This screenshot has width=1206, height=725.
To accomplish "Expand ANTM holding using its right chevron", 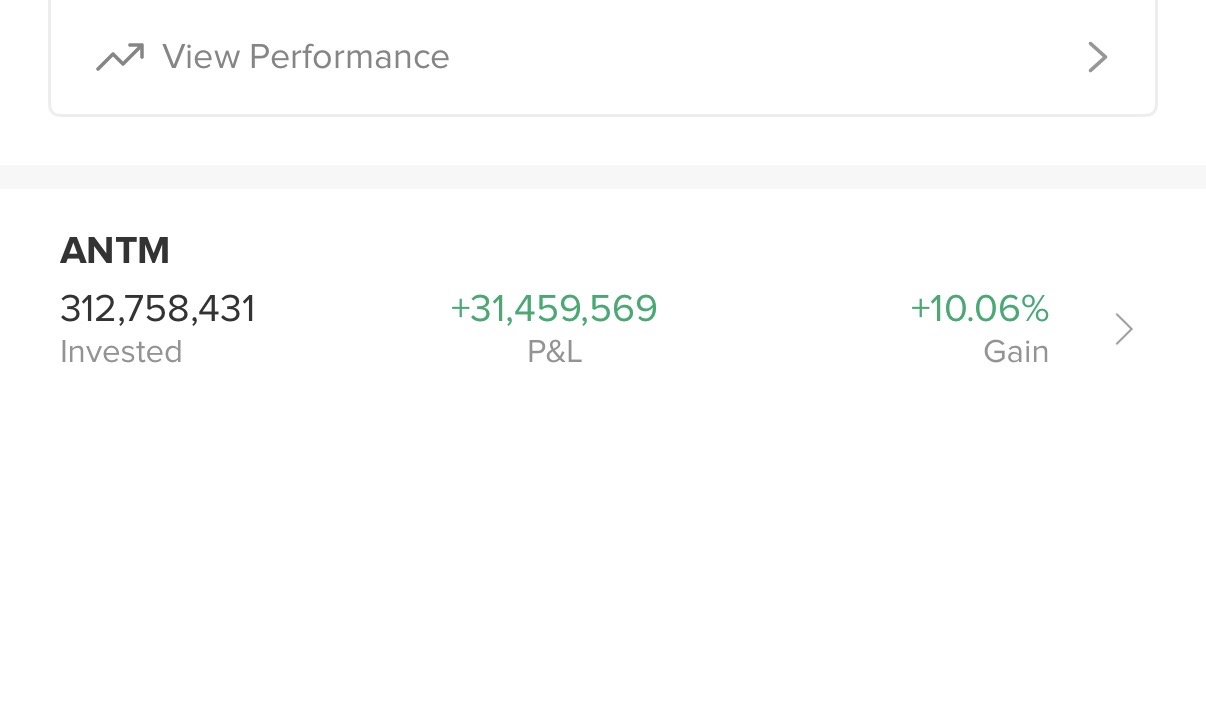I will (x=1124, y=329).
